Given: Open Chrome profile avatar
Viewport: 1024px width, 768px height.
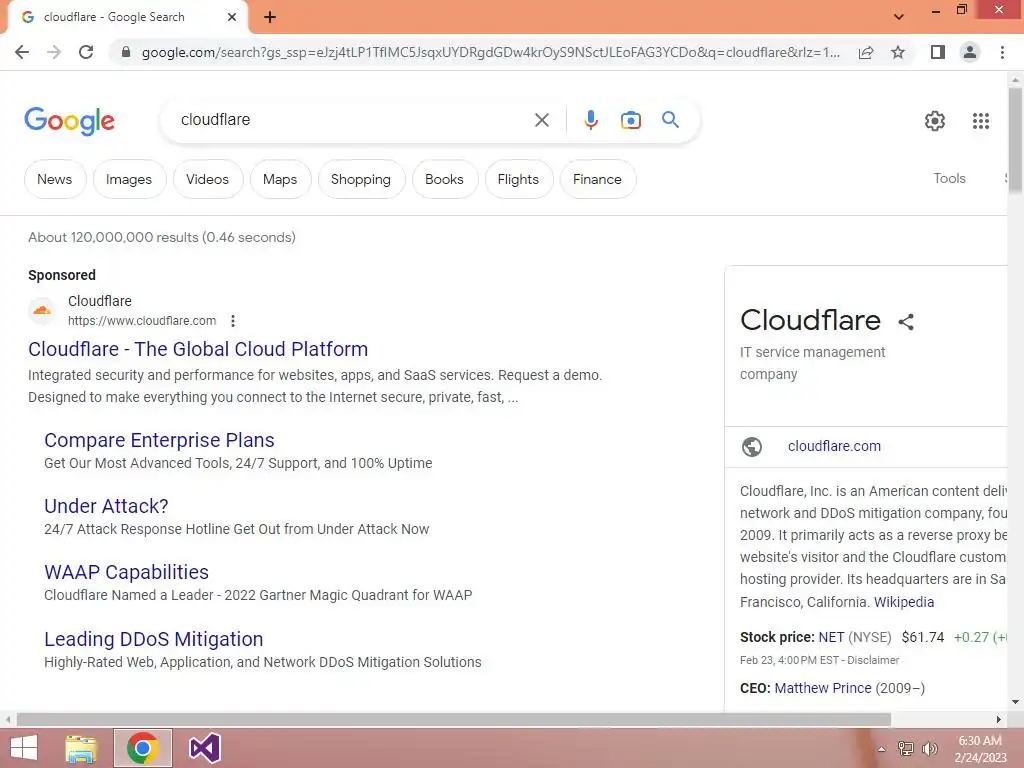Looking at the screenshot, I should [x=970, y=52].
